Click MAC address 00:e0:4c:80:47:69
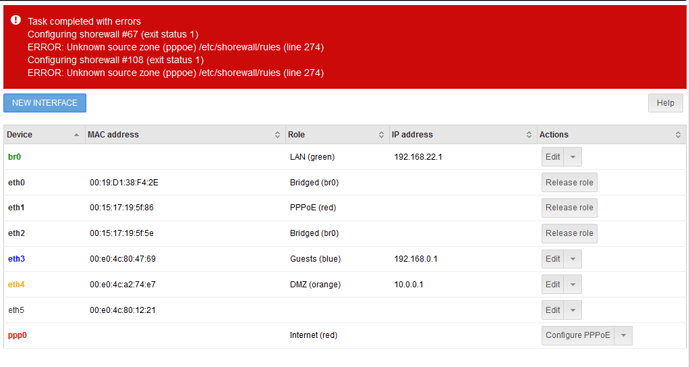 point(123,259)
